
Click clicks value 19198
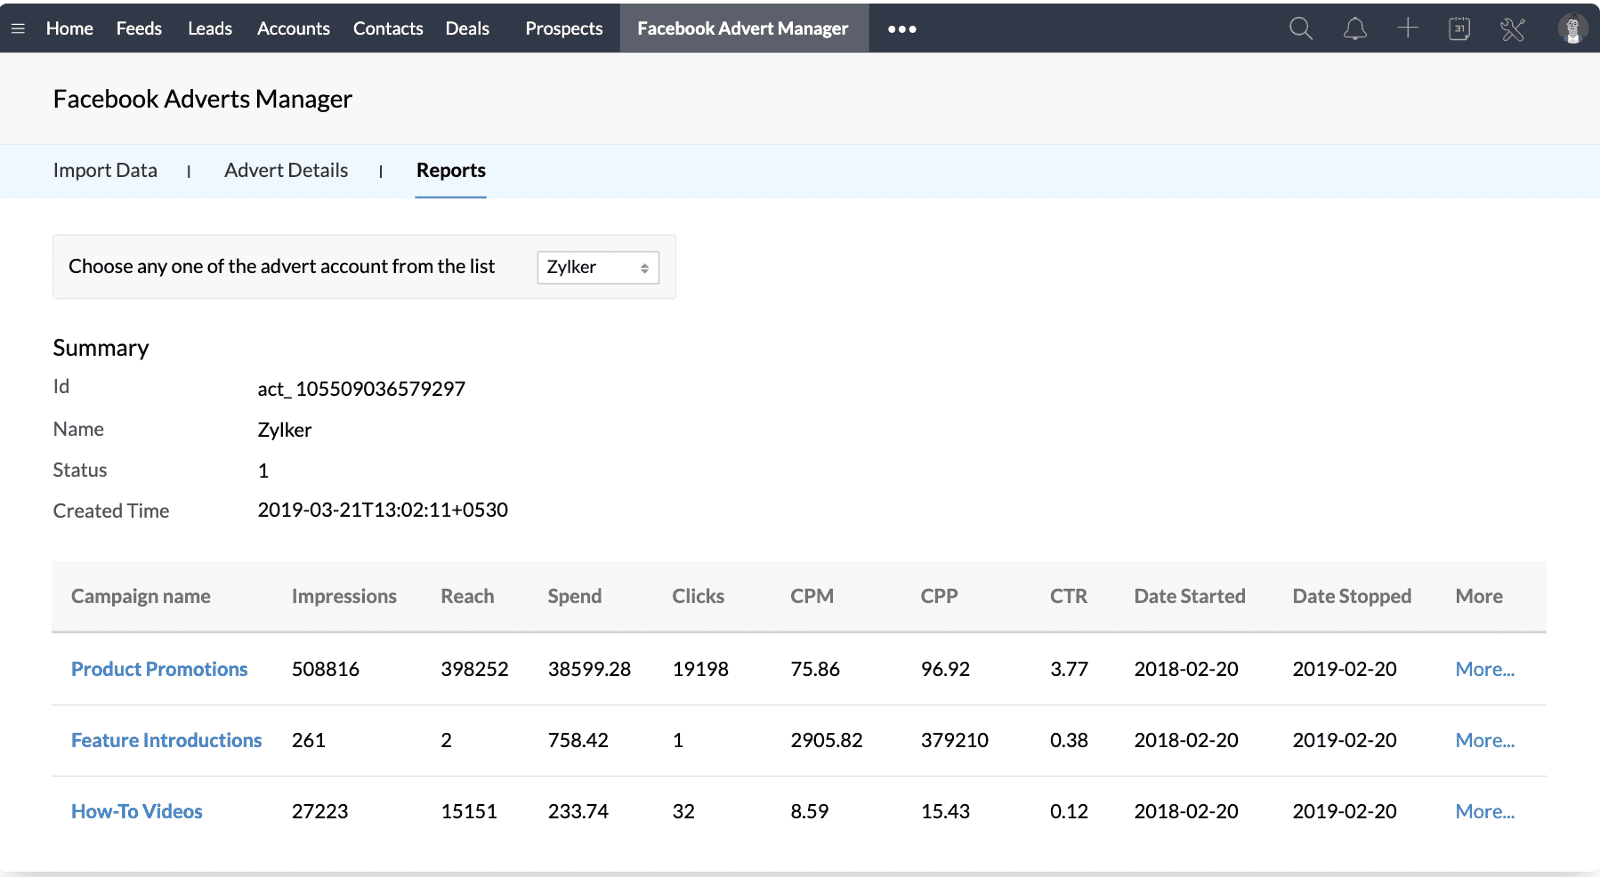700,669
